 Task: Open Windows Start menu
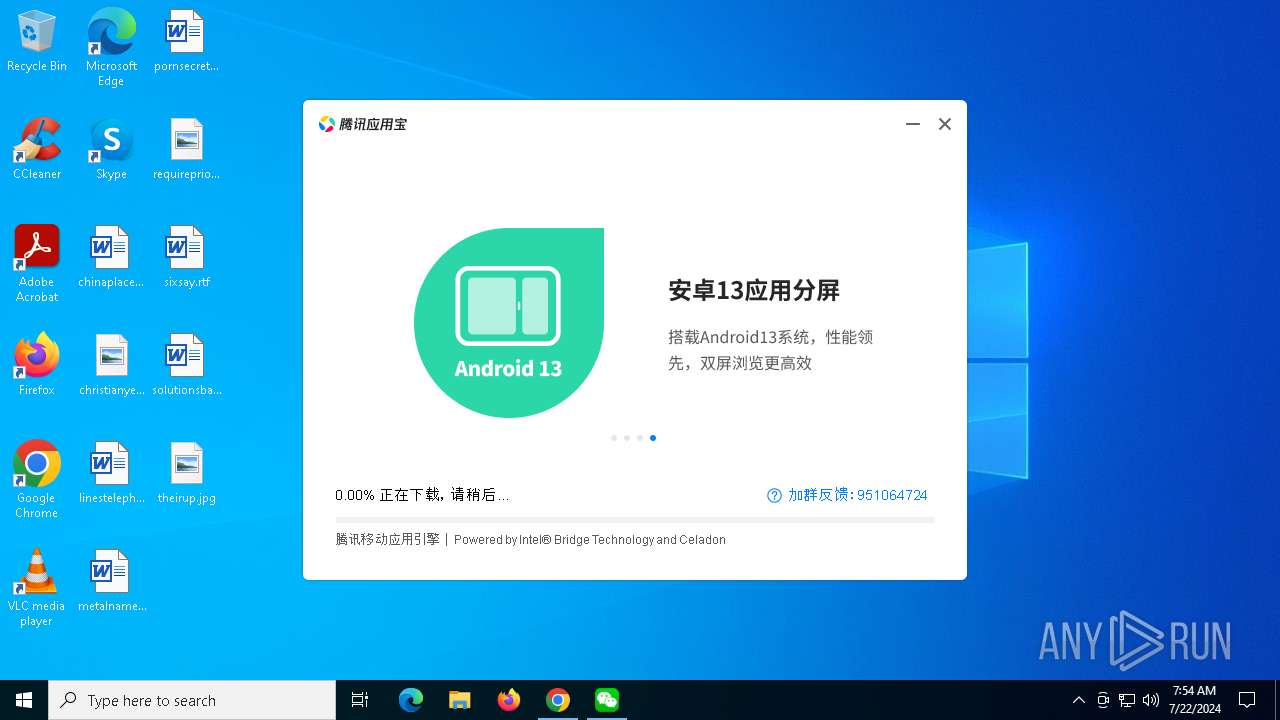coord(24,700)
